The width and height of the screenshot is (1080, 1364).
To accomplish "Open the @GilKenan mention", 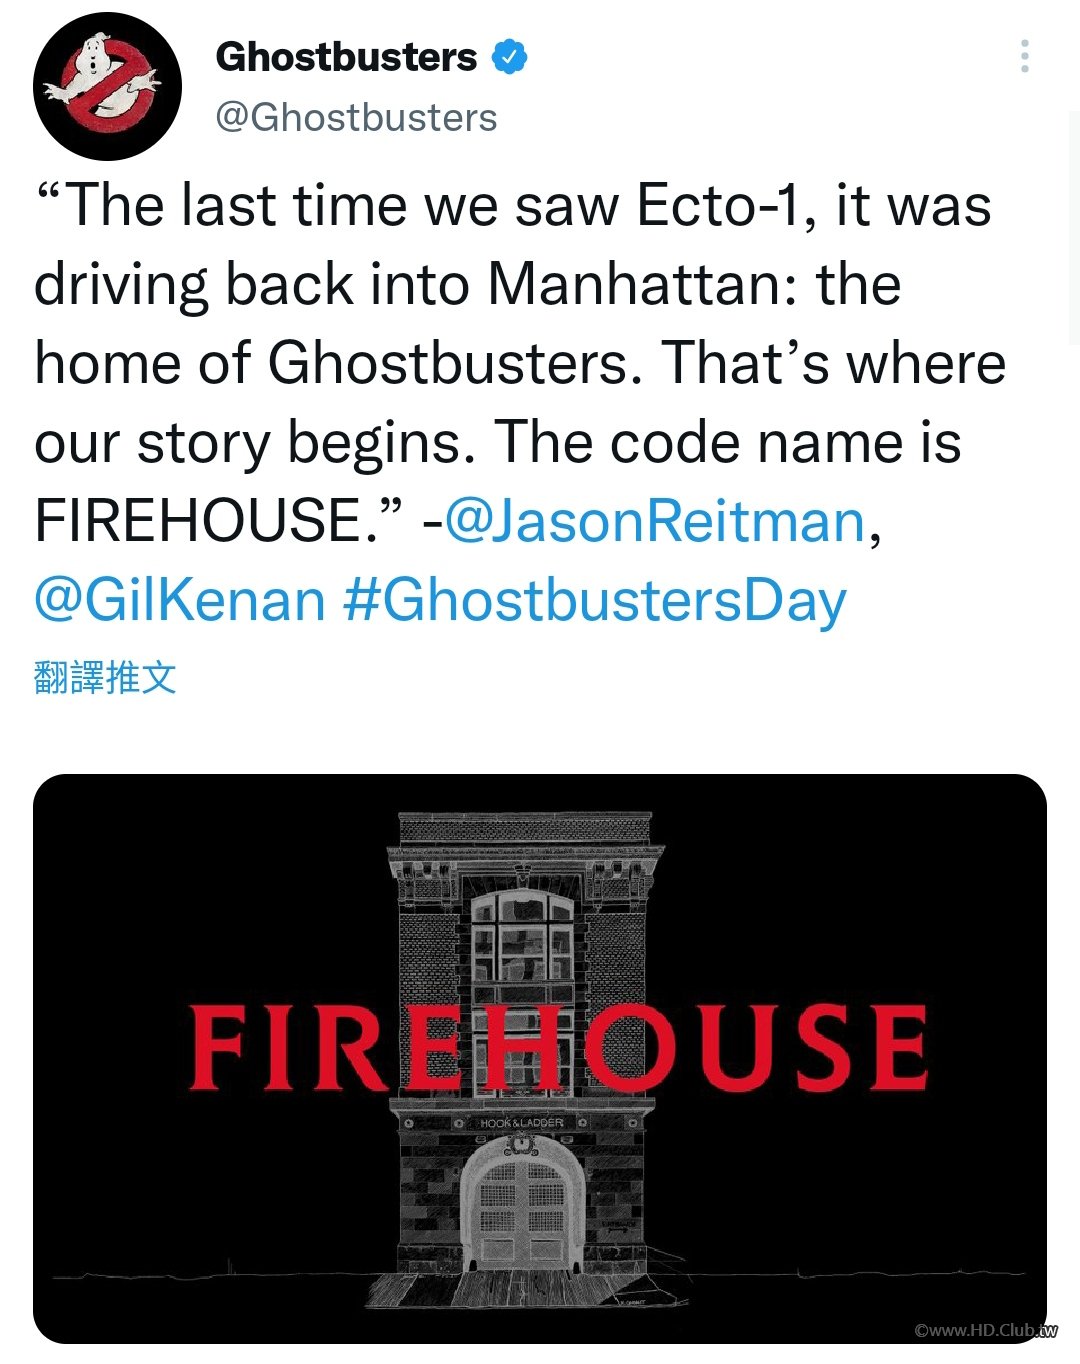I will pos(180,600).
